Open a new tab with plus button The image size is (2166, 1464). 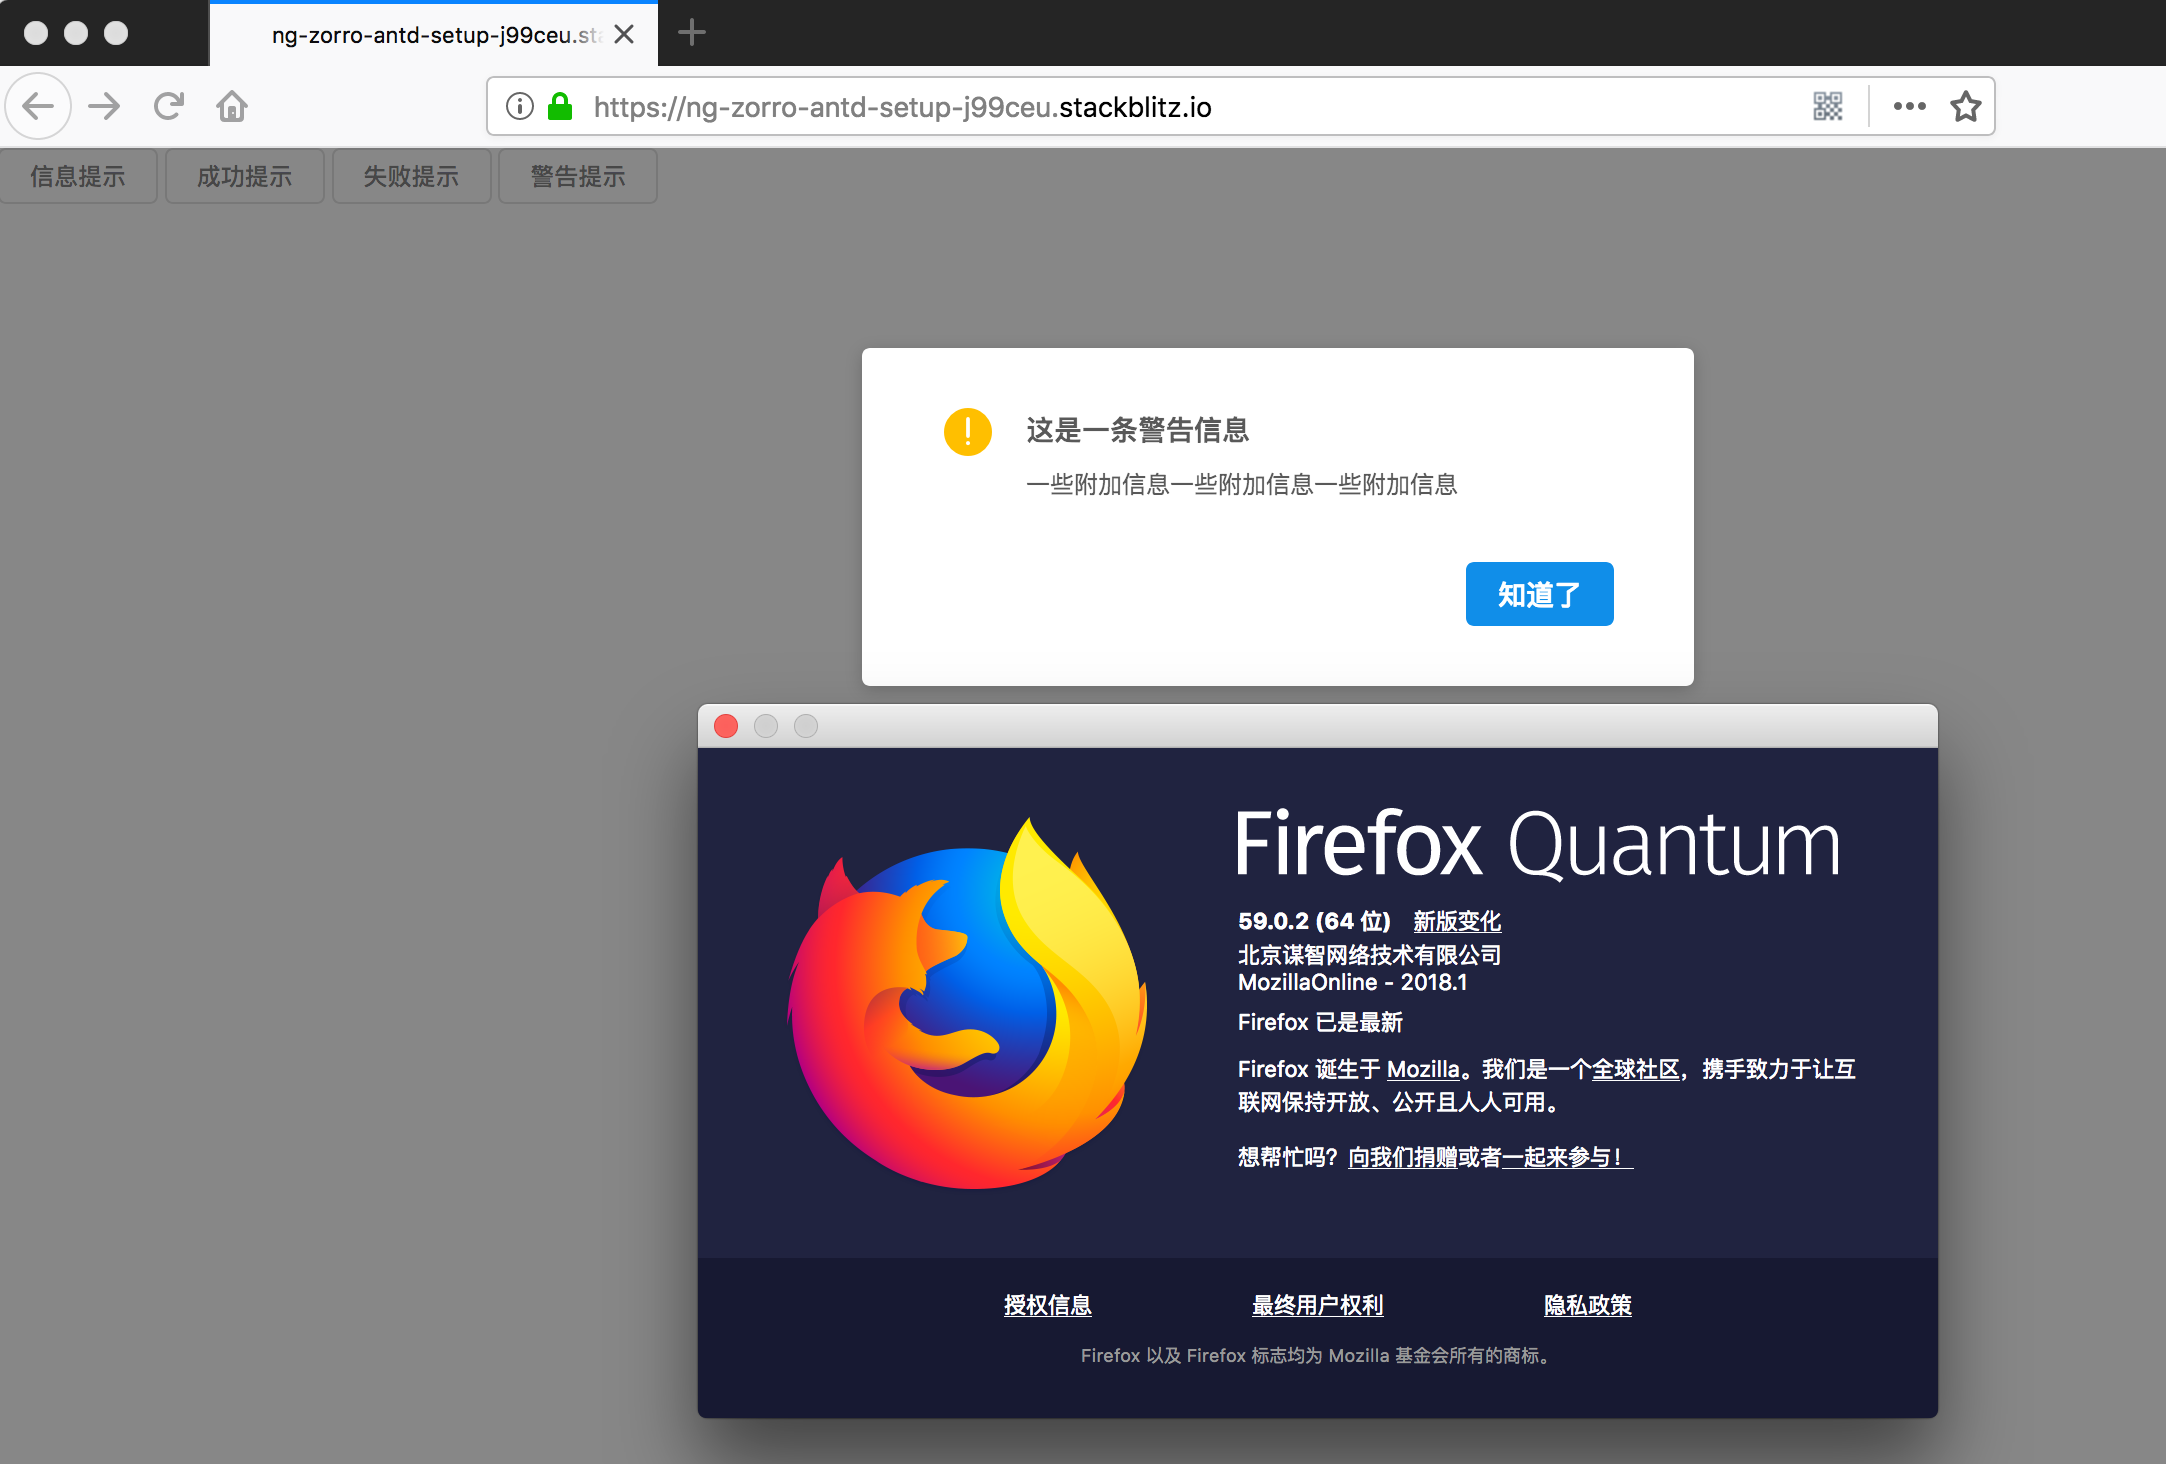tap(691, 33)
